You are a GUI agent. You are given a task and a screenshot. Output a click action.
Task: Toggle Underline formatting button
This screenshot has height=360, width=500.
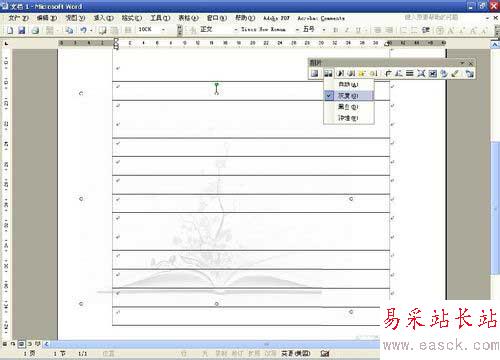pyautogui.click(x=358, y=30)
